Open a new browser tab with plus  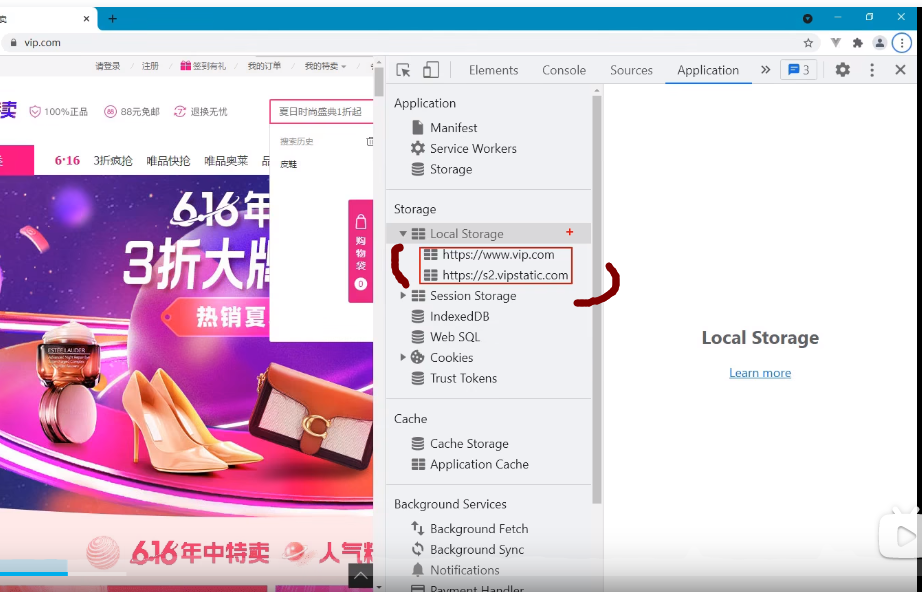pos(112,18)
